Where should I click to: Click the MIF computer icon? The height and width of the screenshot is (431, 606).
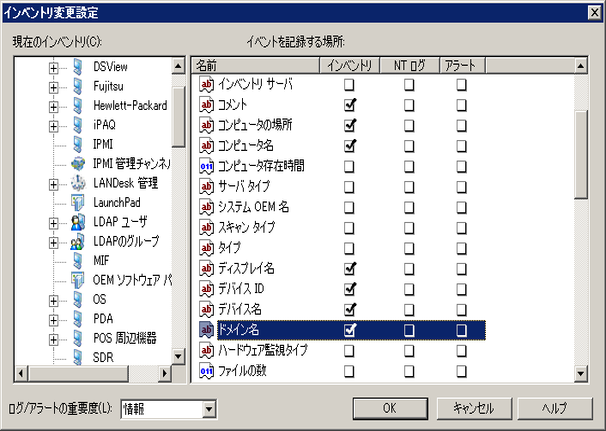coord(78,261)
